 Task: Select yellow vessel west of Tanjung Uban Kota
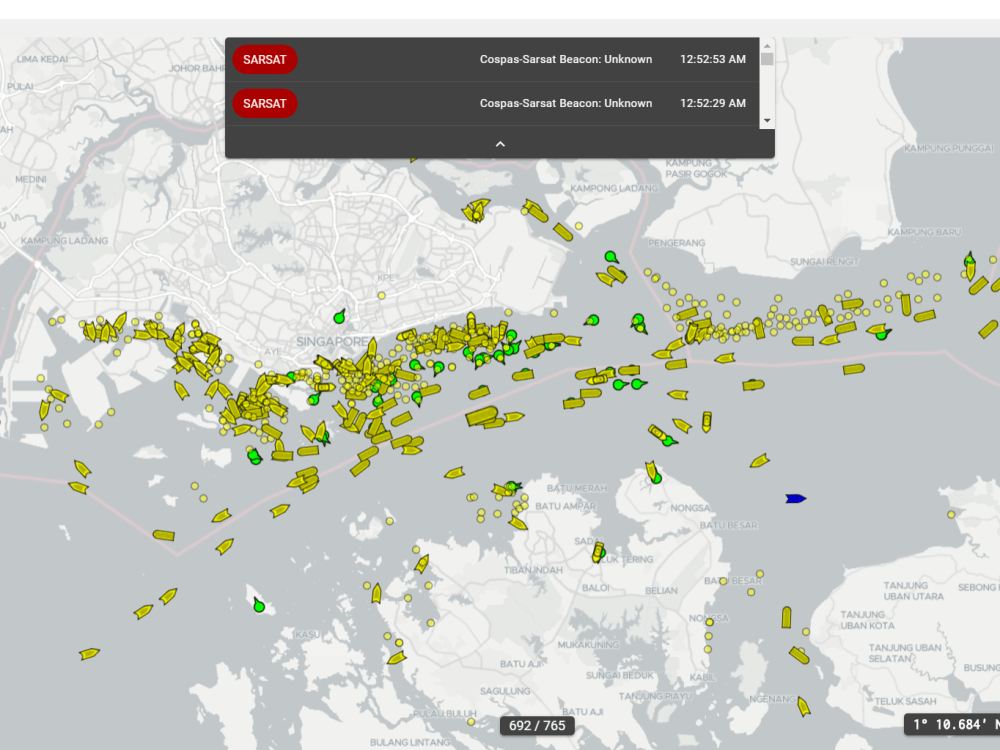click(786, 617)
